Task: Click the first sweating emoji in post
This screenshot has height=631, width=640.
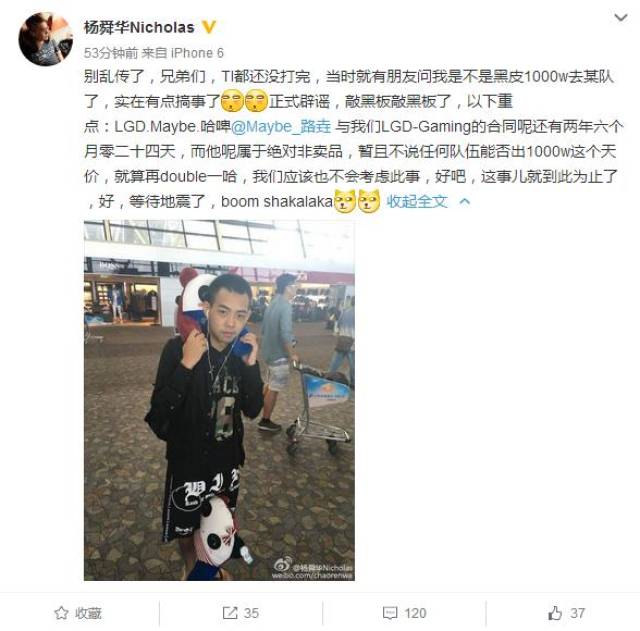Action: click(x=232, y=101)
